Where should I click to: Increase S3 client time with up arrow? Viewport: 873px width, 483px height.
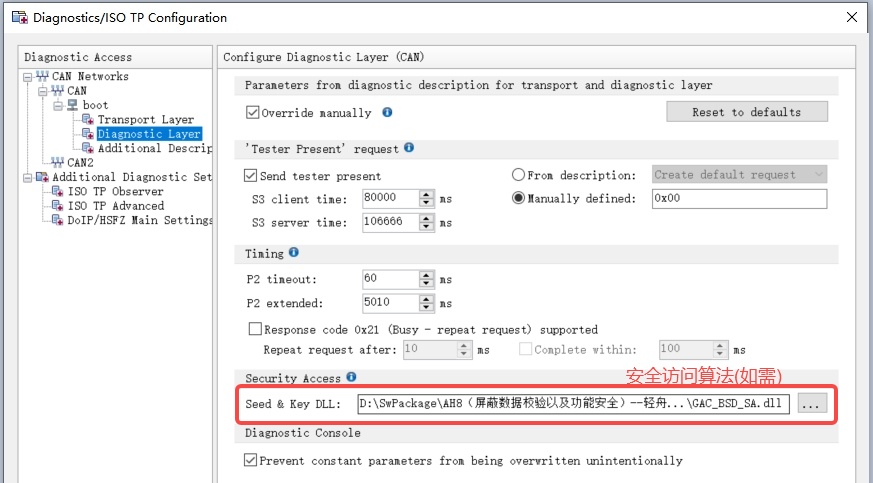pyautogui.click(x=426, y=194)
